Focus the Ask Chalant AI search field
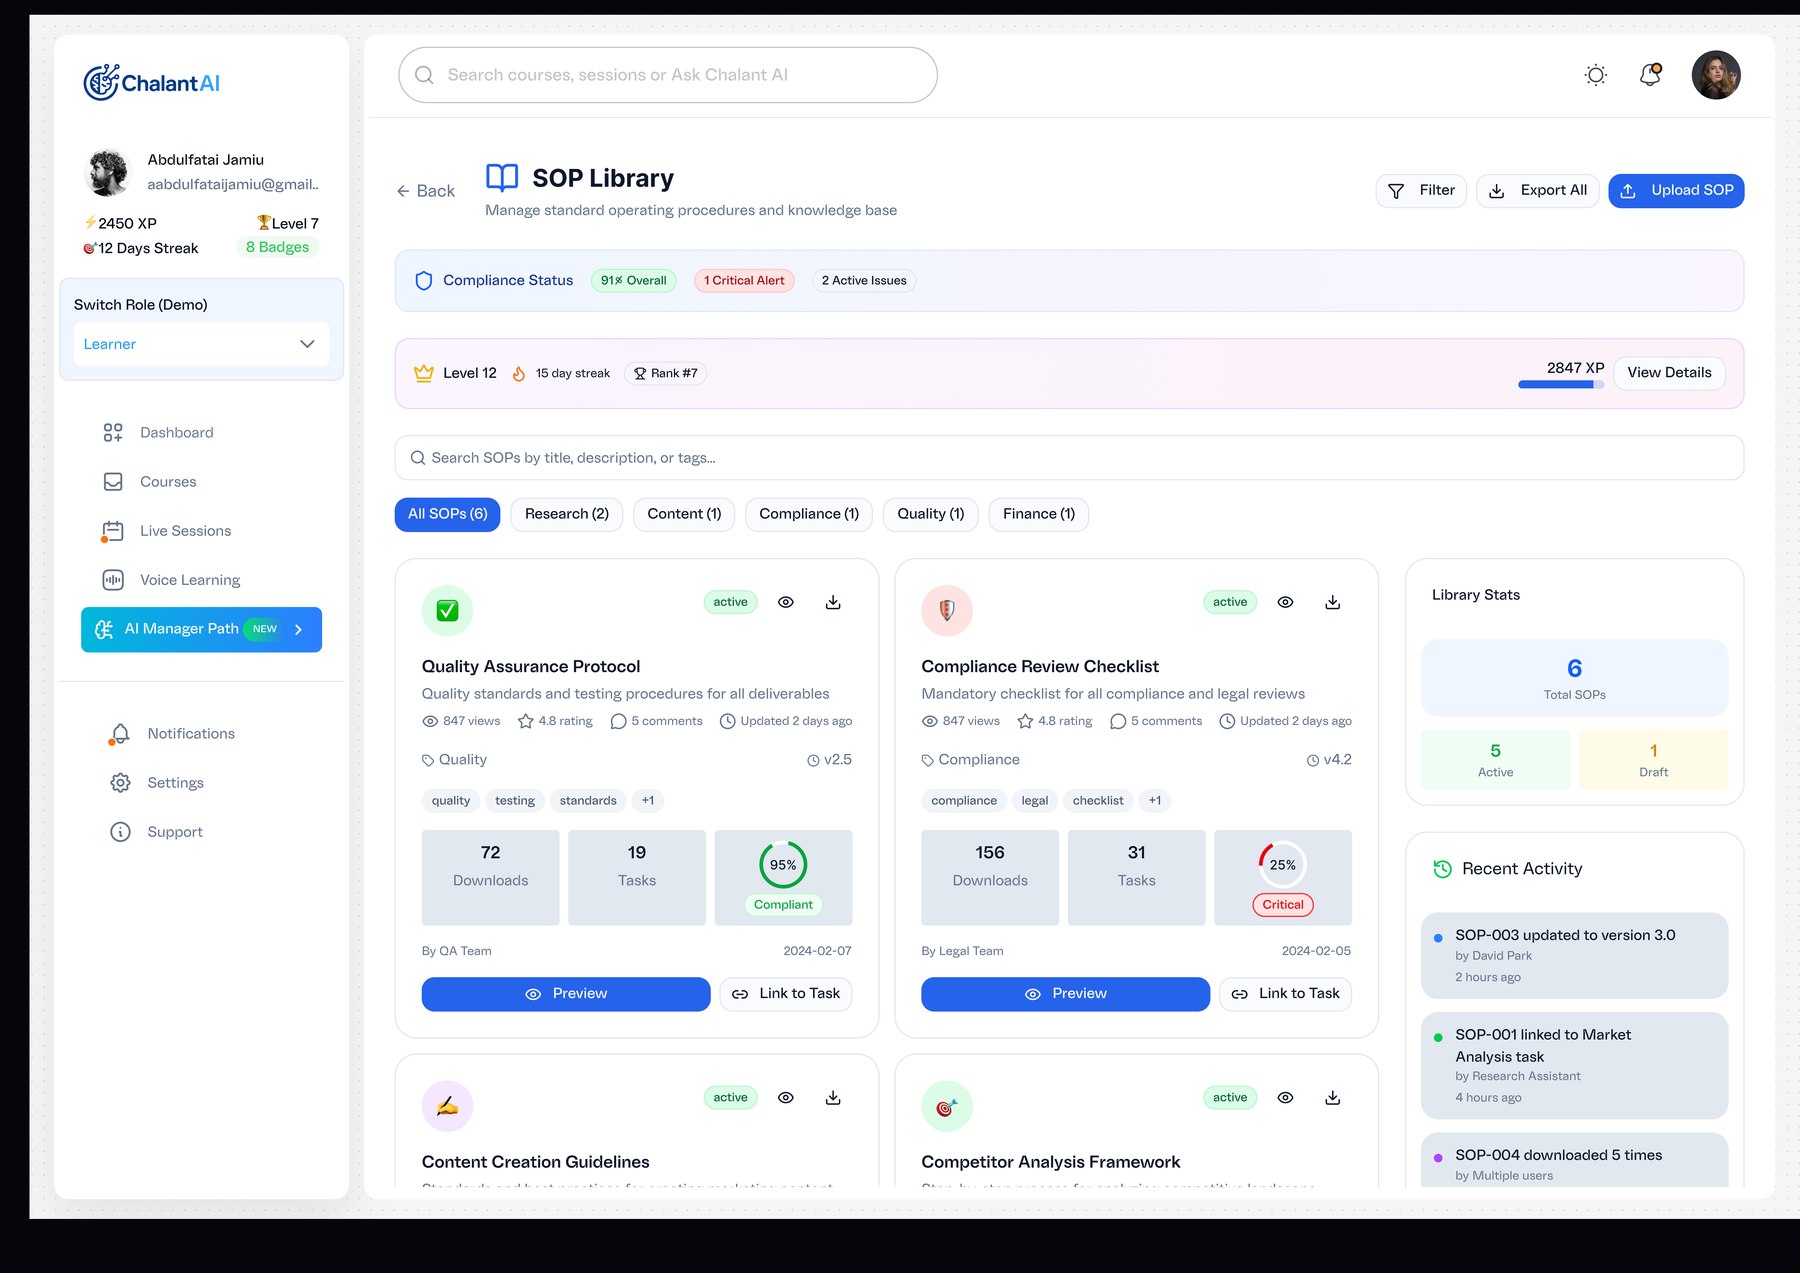This screenshot has width=1800, height=1273. coord(668,75)
